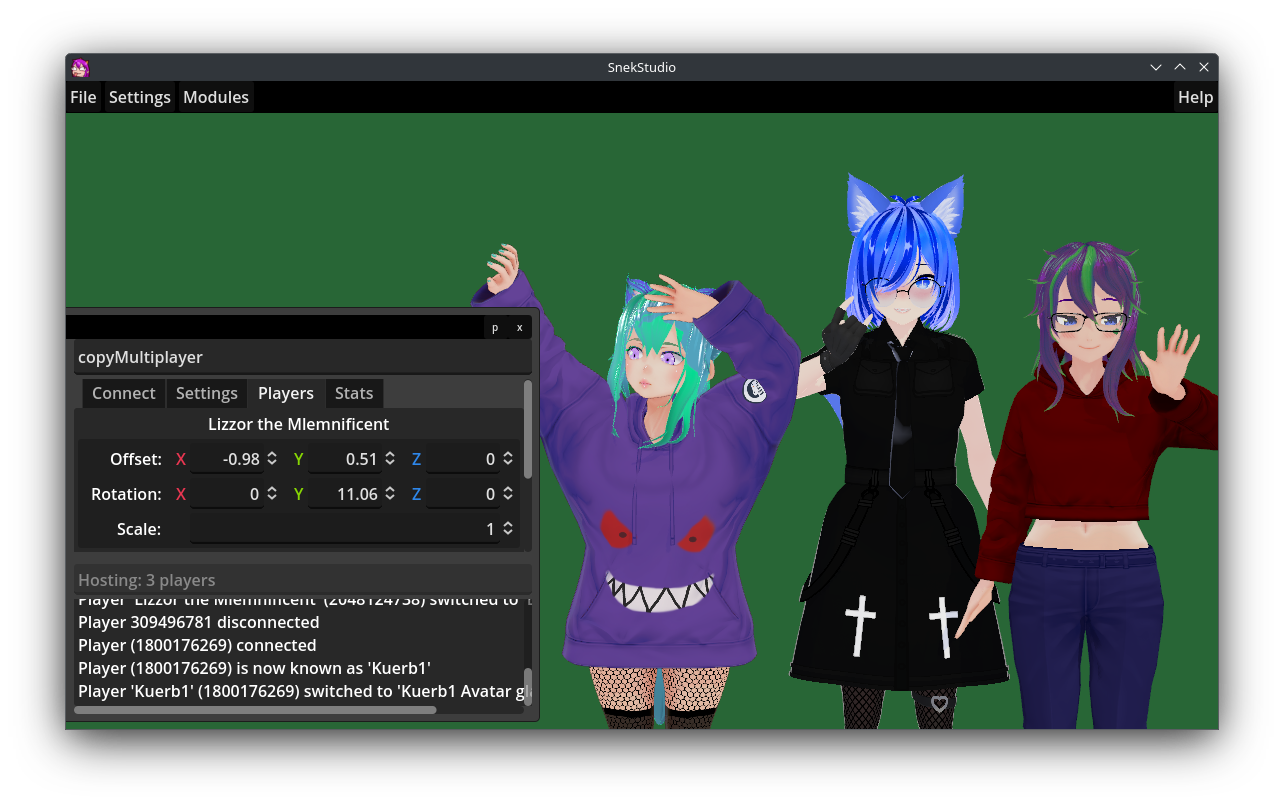
Task: Click the Rotation Z stepper arrows
Action: [508, 494]
